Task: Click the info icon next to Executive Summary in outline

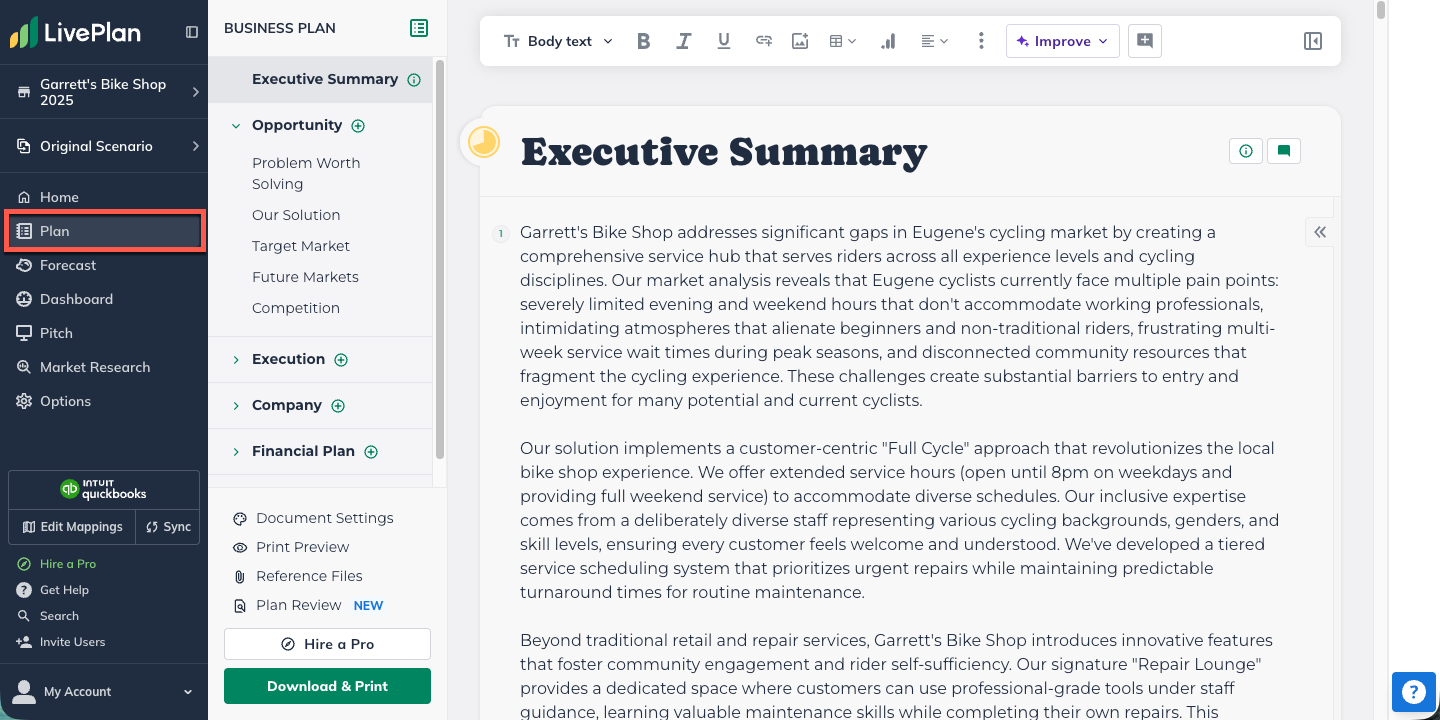Action: [414, 80]
